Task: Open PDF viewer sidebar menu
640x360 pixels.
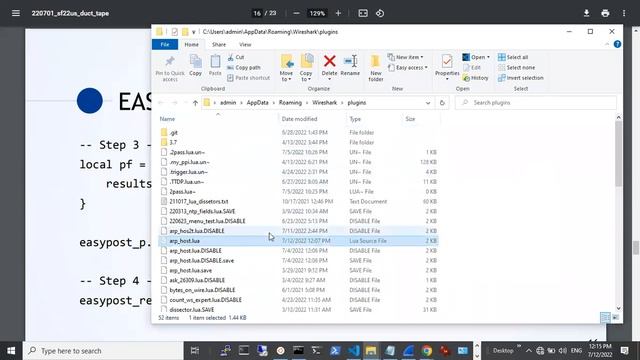Action: pyautogui.click(x=16, y=13)
